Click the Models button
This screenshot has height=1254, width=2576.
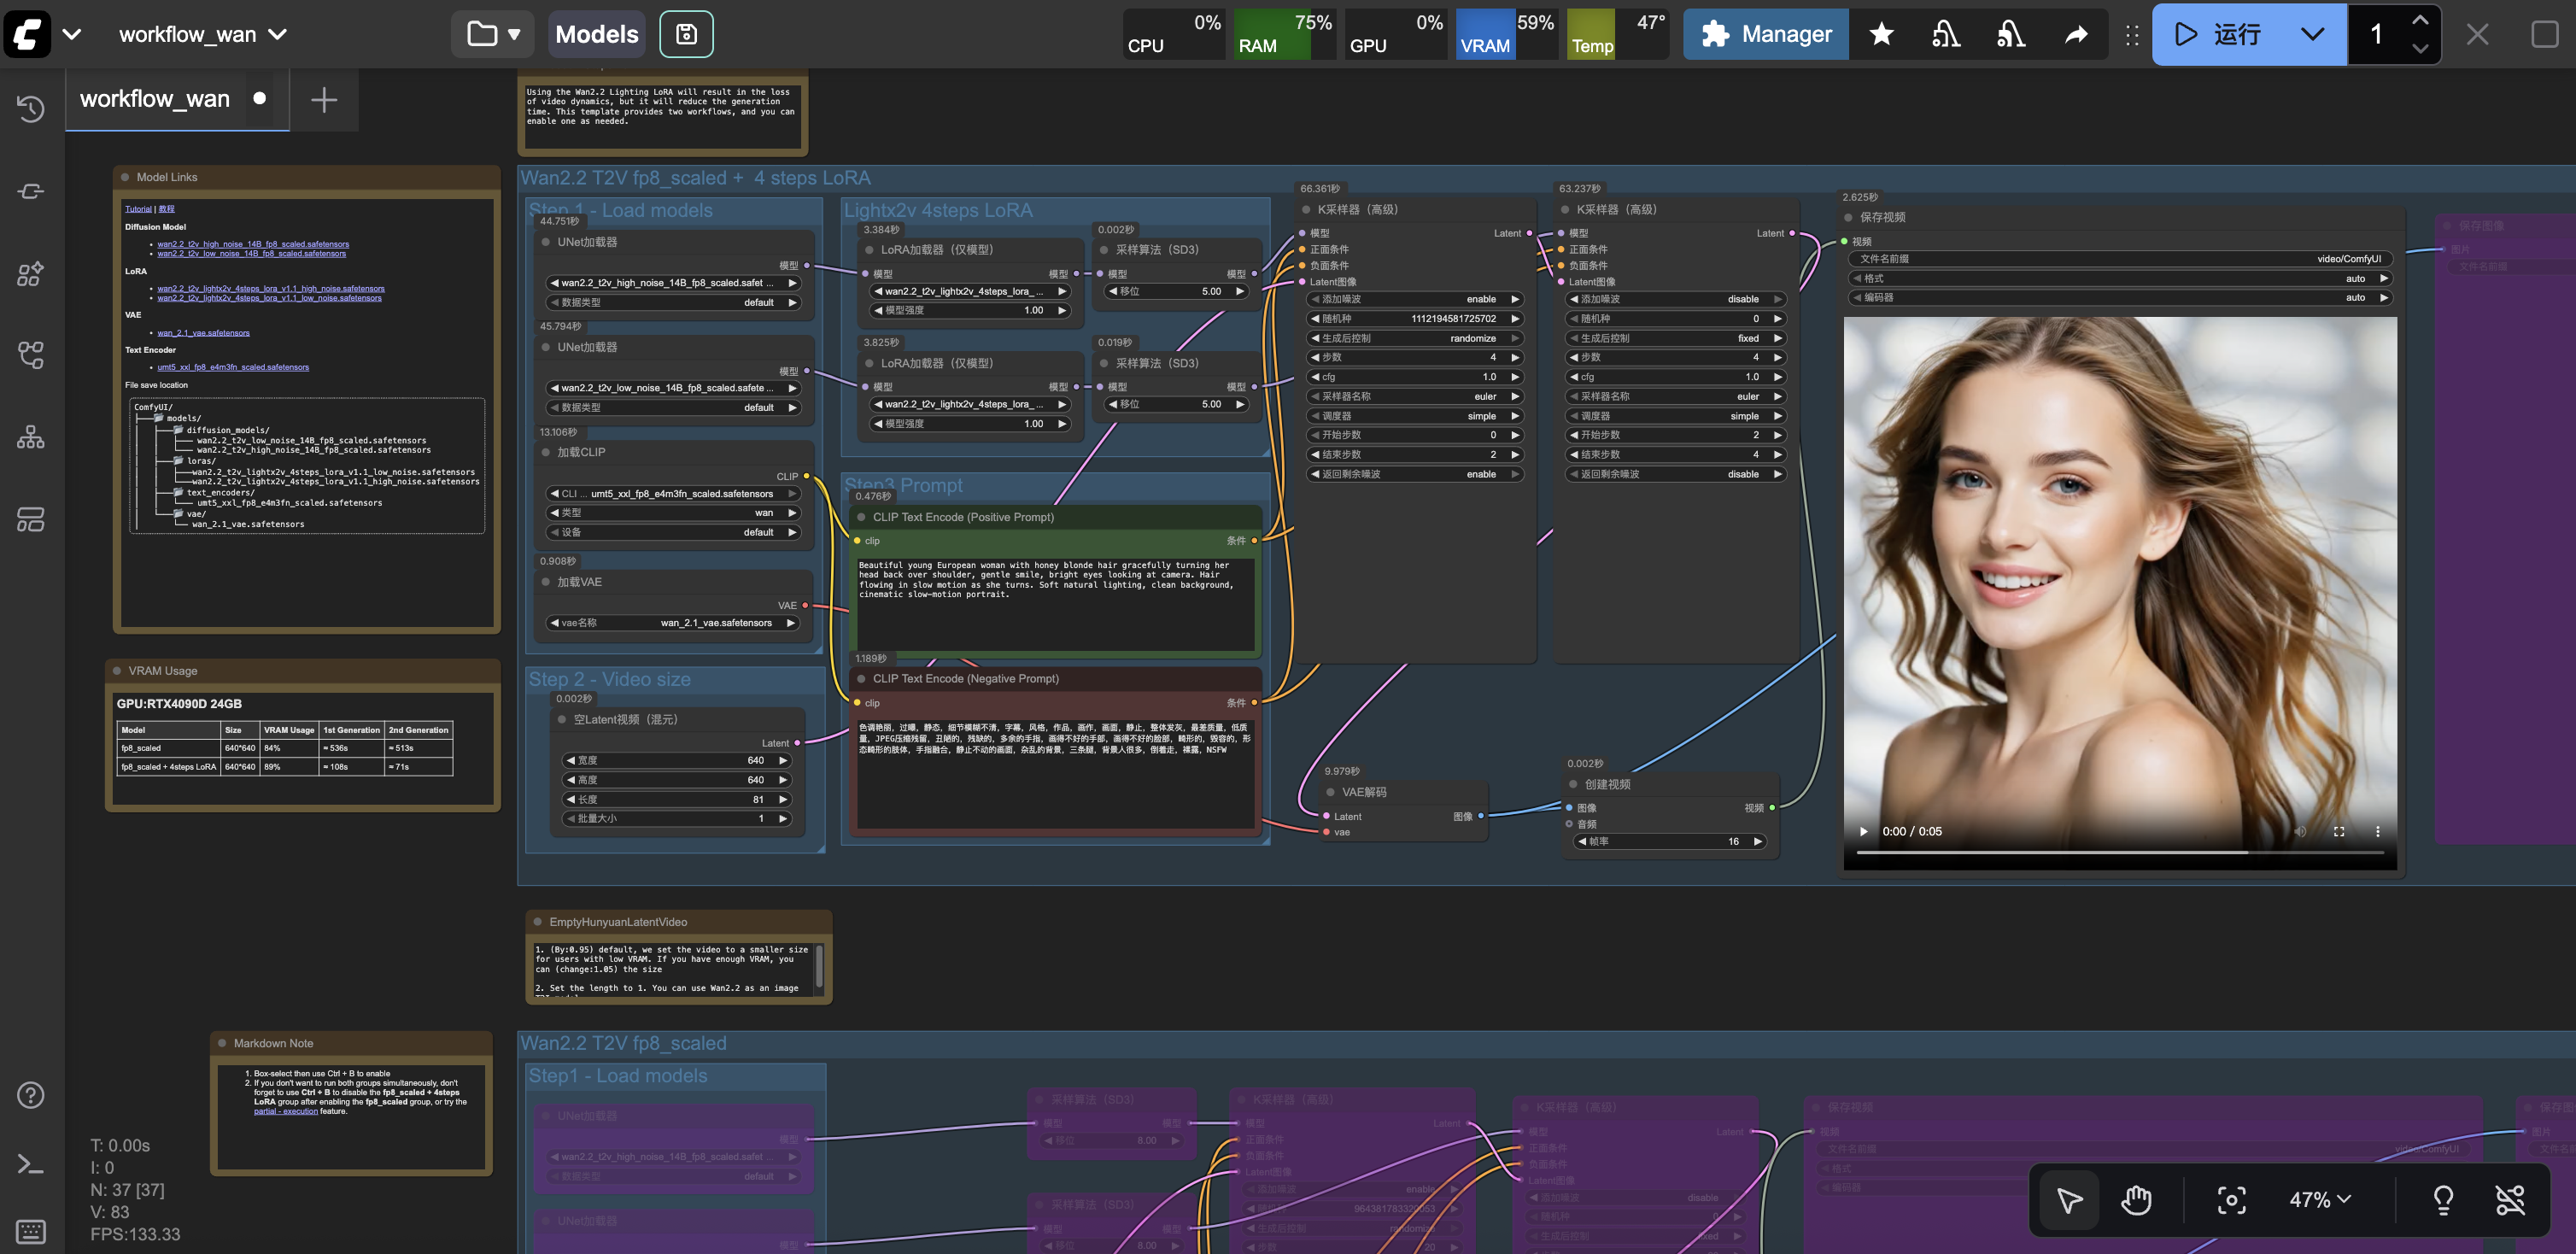coord(596,34)
